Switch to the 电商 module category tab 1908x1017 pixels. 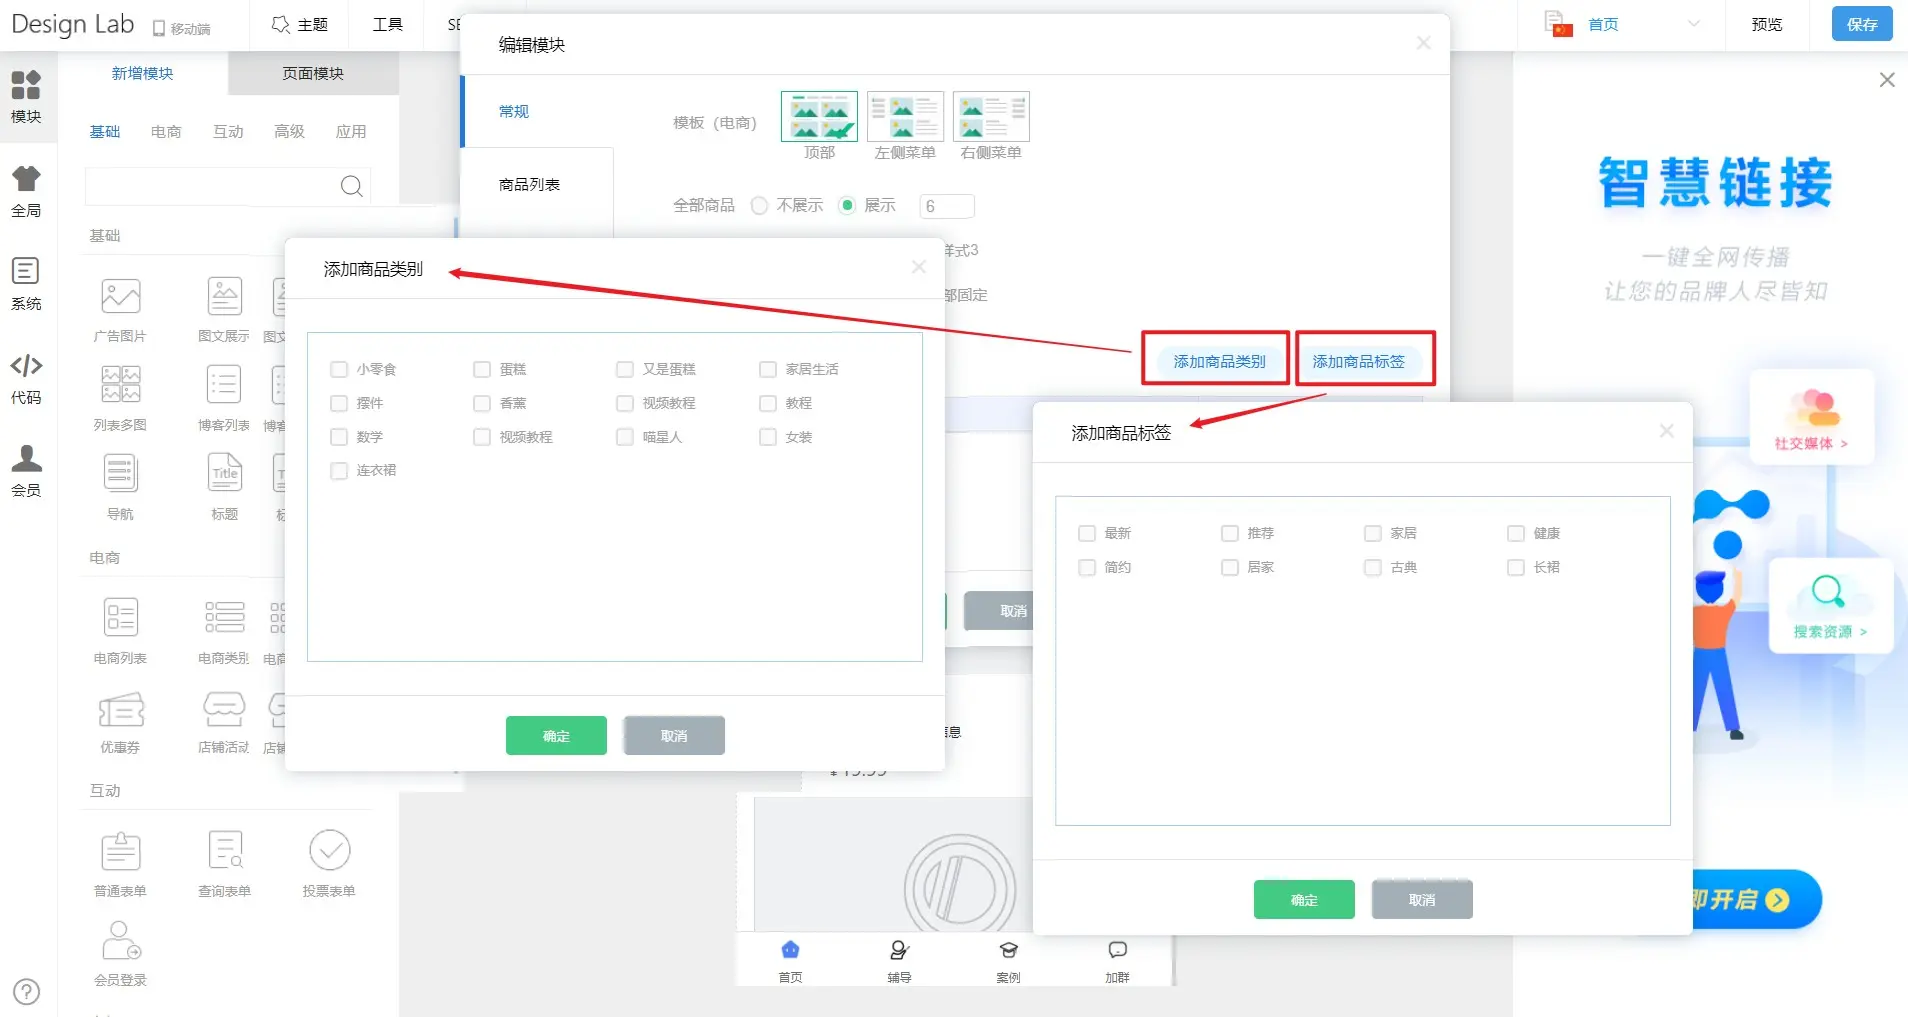[166, 131]
